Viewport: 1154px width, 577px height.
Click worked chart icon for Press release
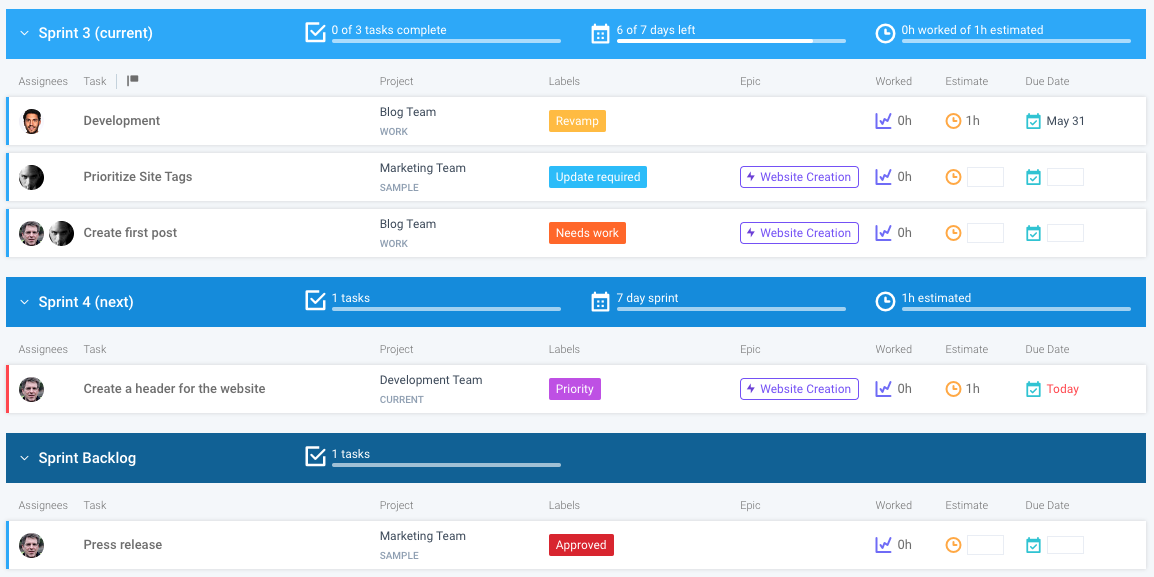(883, 545)
